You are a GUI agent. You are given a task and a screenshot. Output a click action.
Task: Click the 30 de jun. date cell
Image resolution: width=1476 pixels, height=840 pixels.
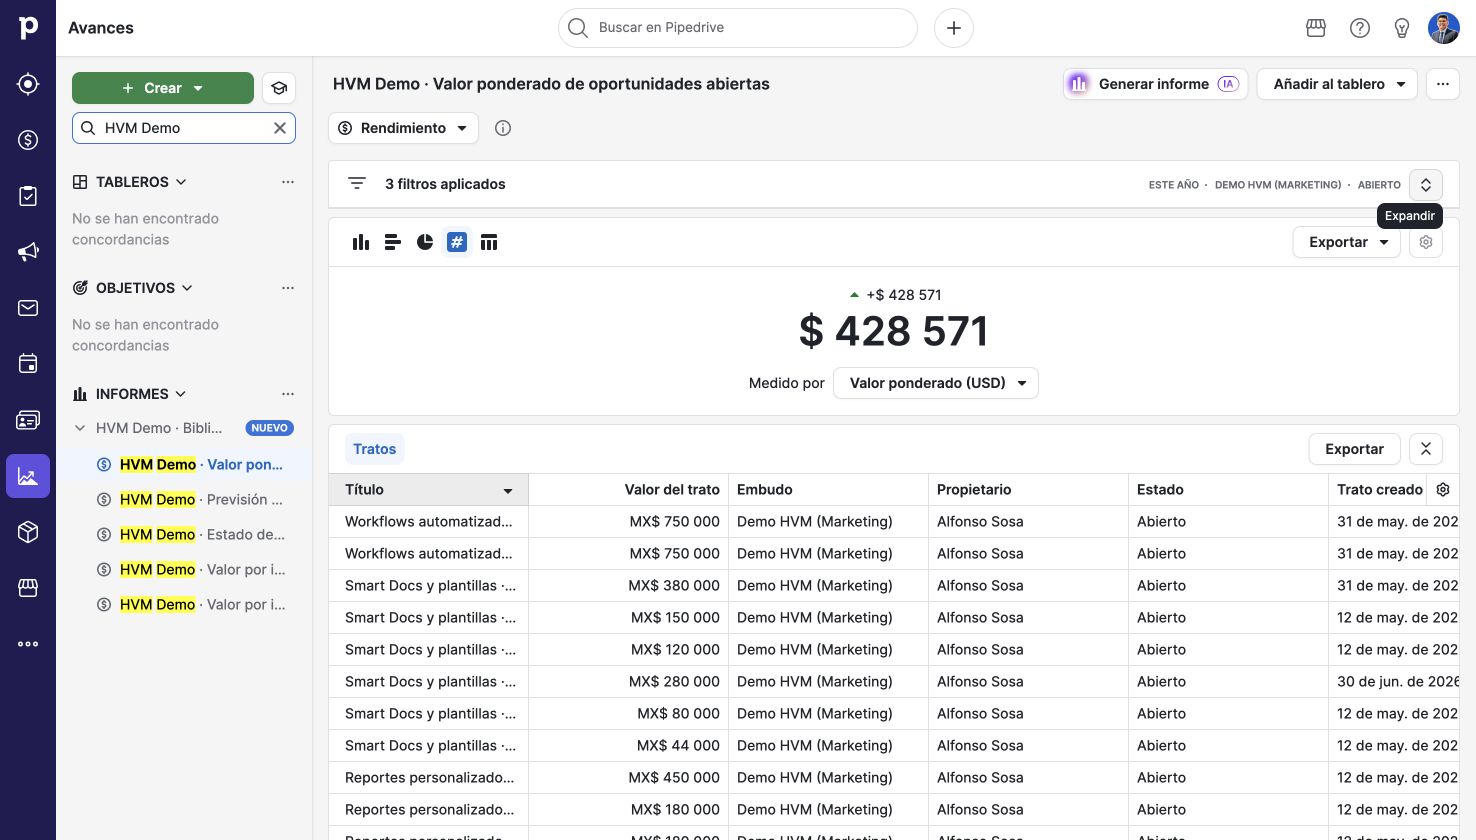[1394, 682]
